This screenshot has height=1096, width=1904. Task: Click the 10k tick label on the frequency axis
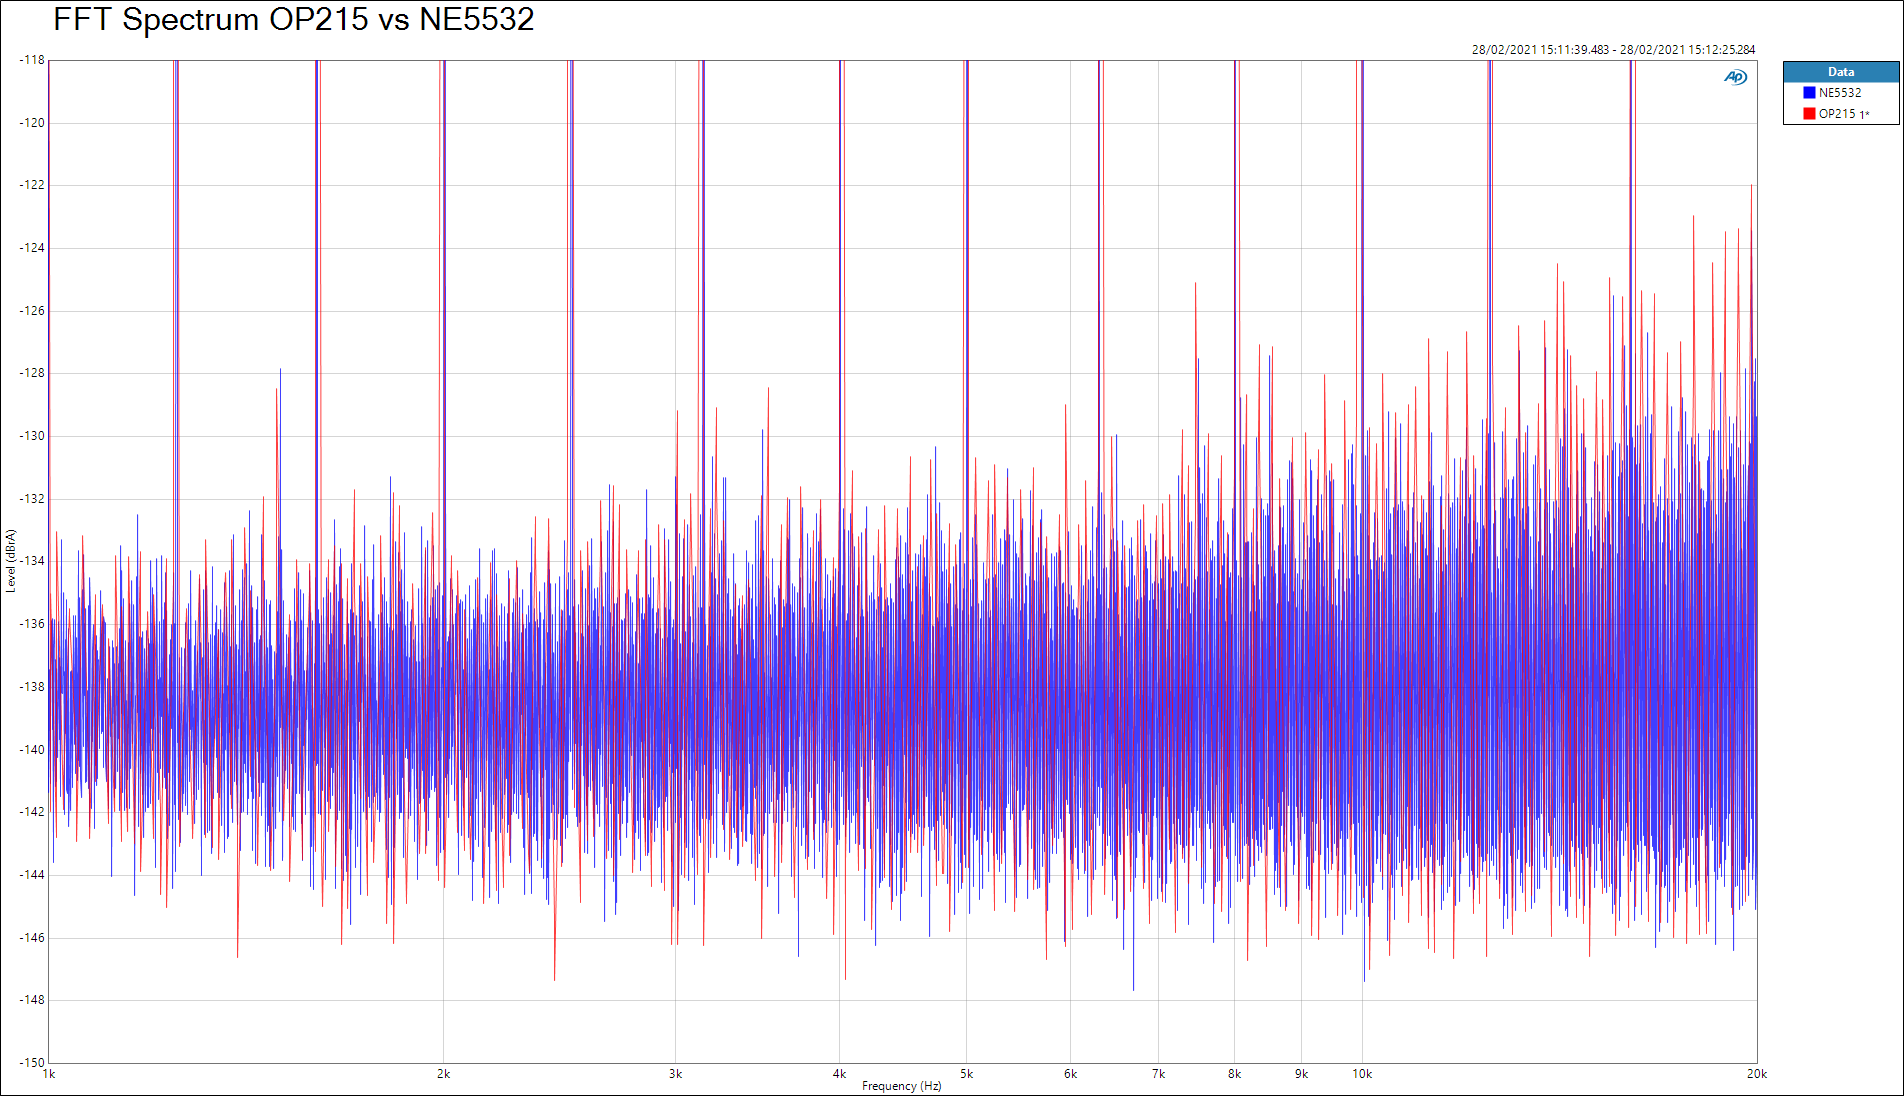tap(1361, 1074)
